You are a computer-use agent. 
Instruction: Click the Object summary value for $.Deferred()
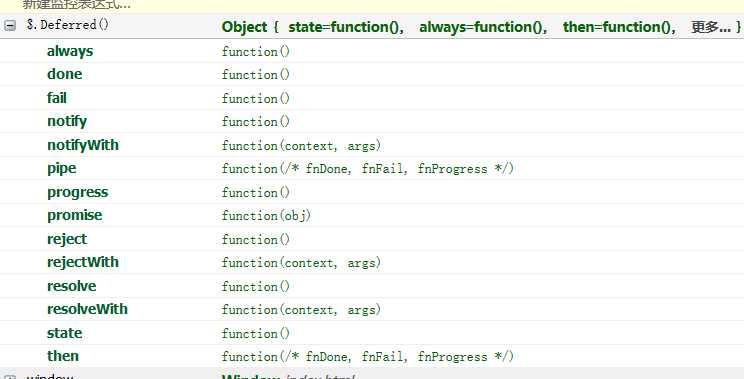pos(481,27)
